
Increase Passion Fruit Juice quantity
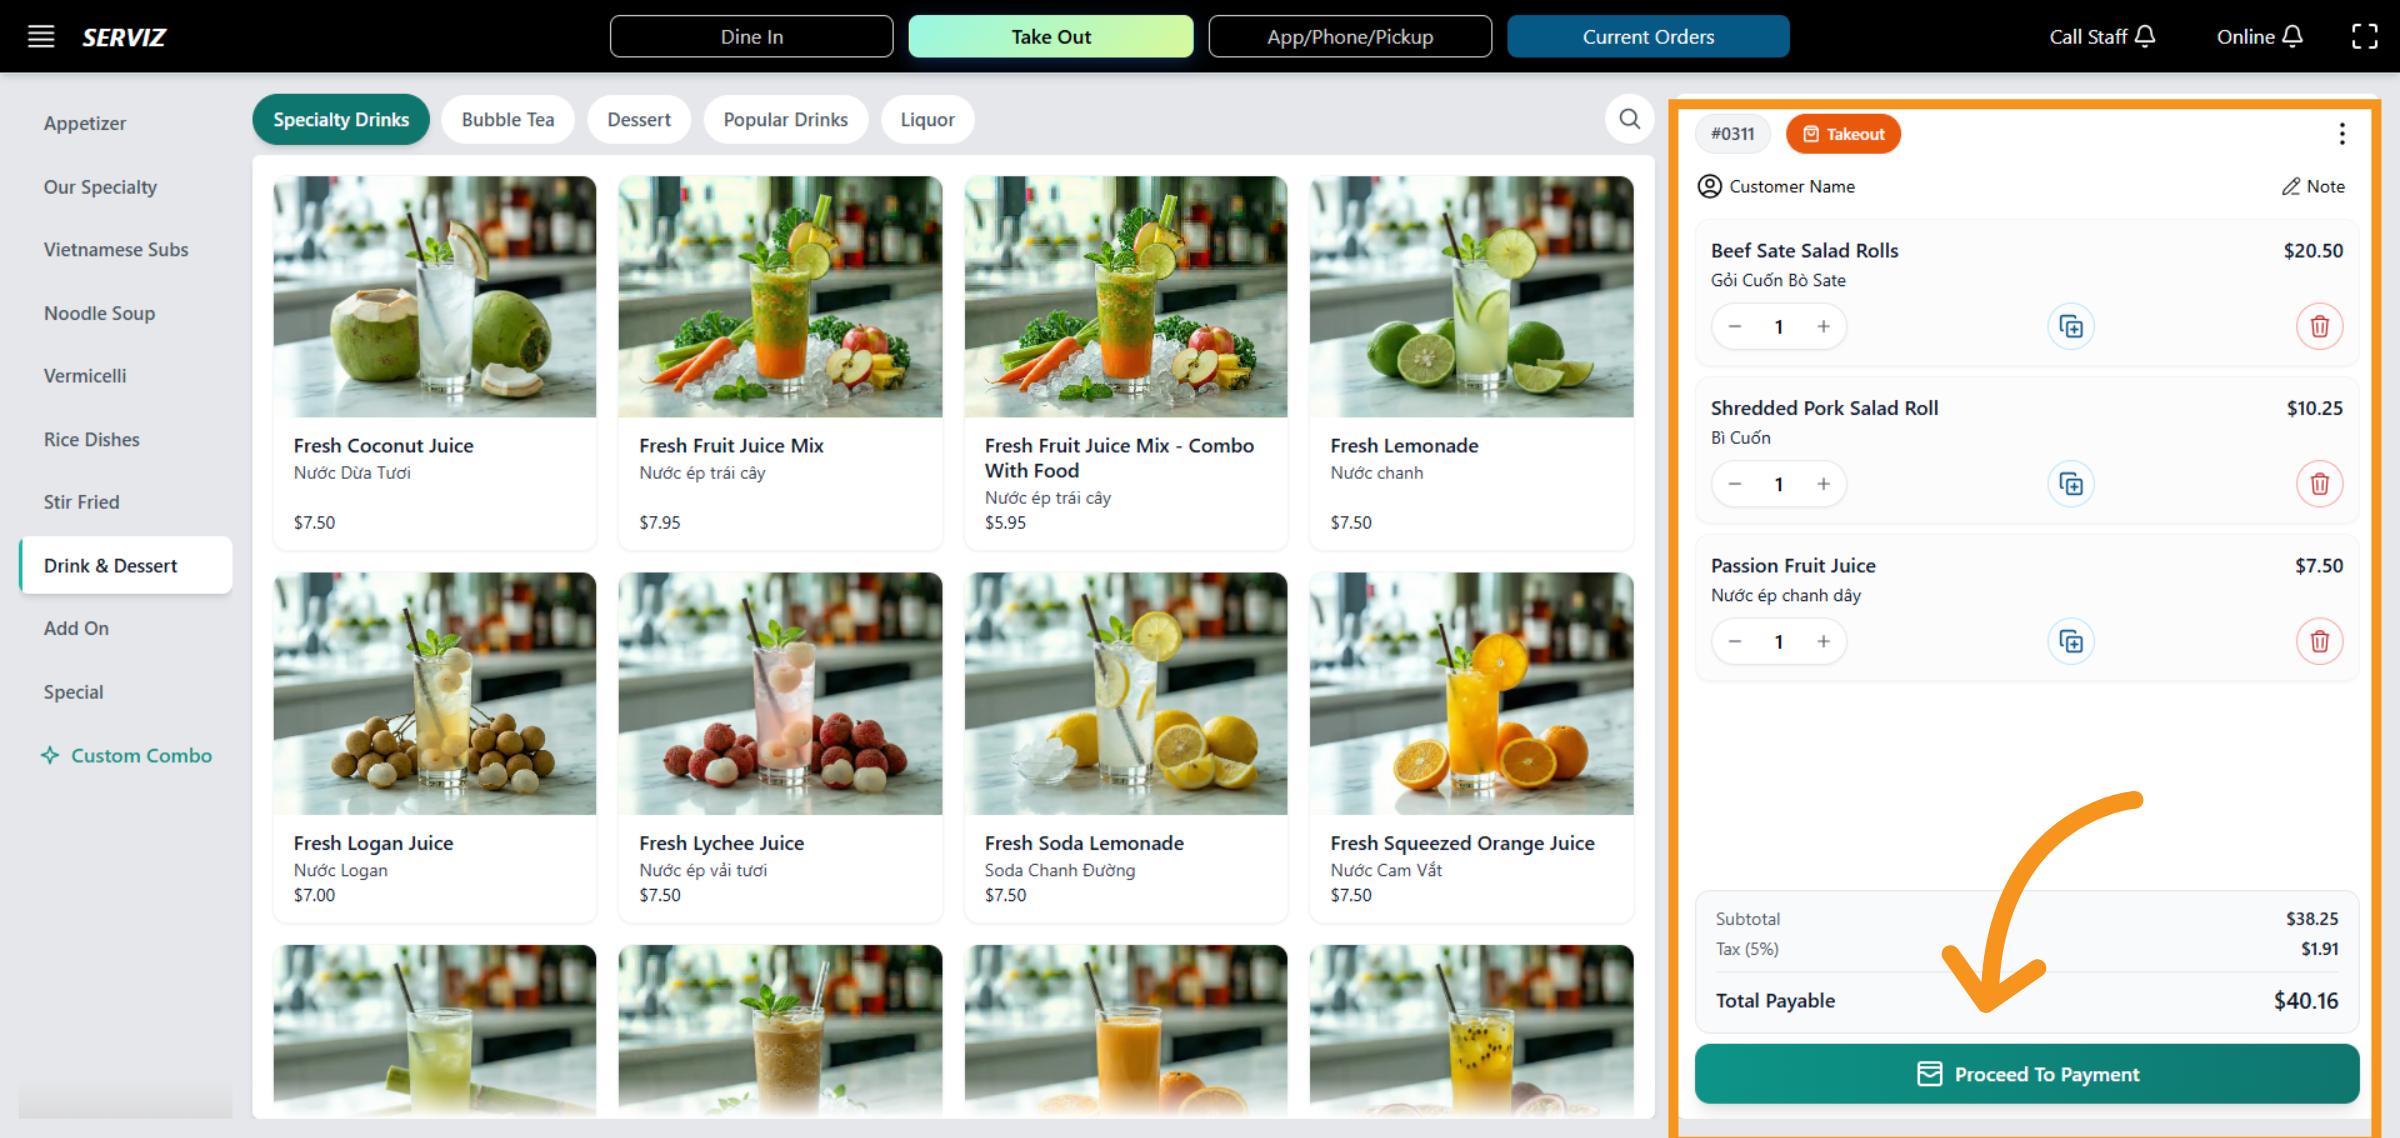(1823, 642)
